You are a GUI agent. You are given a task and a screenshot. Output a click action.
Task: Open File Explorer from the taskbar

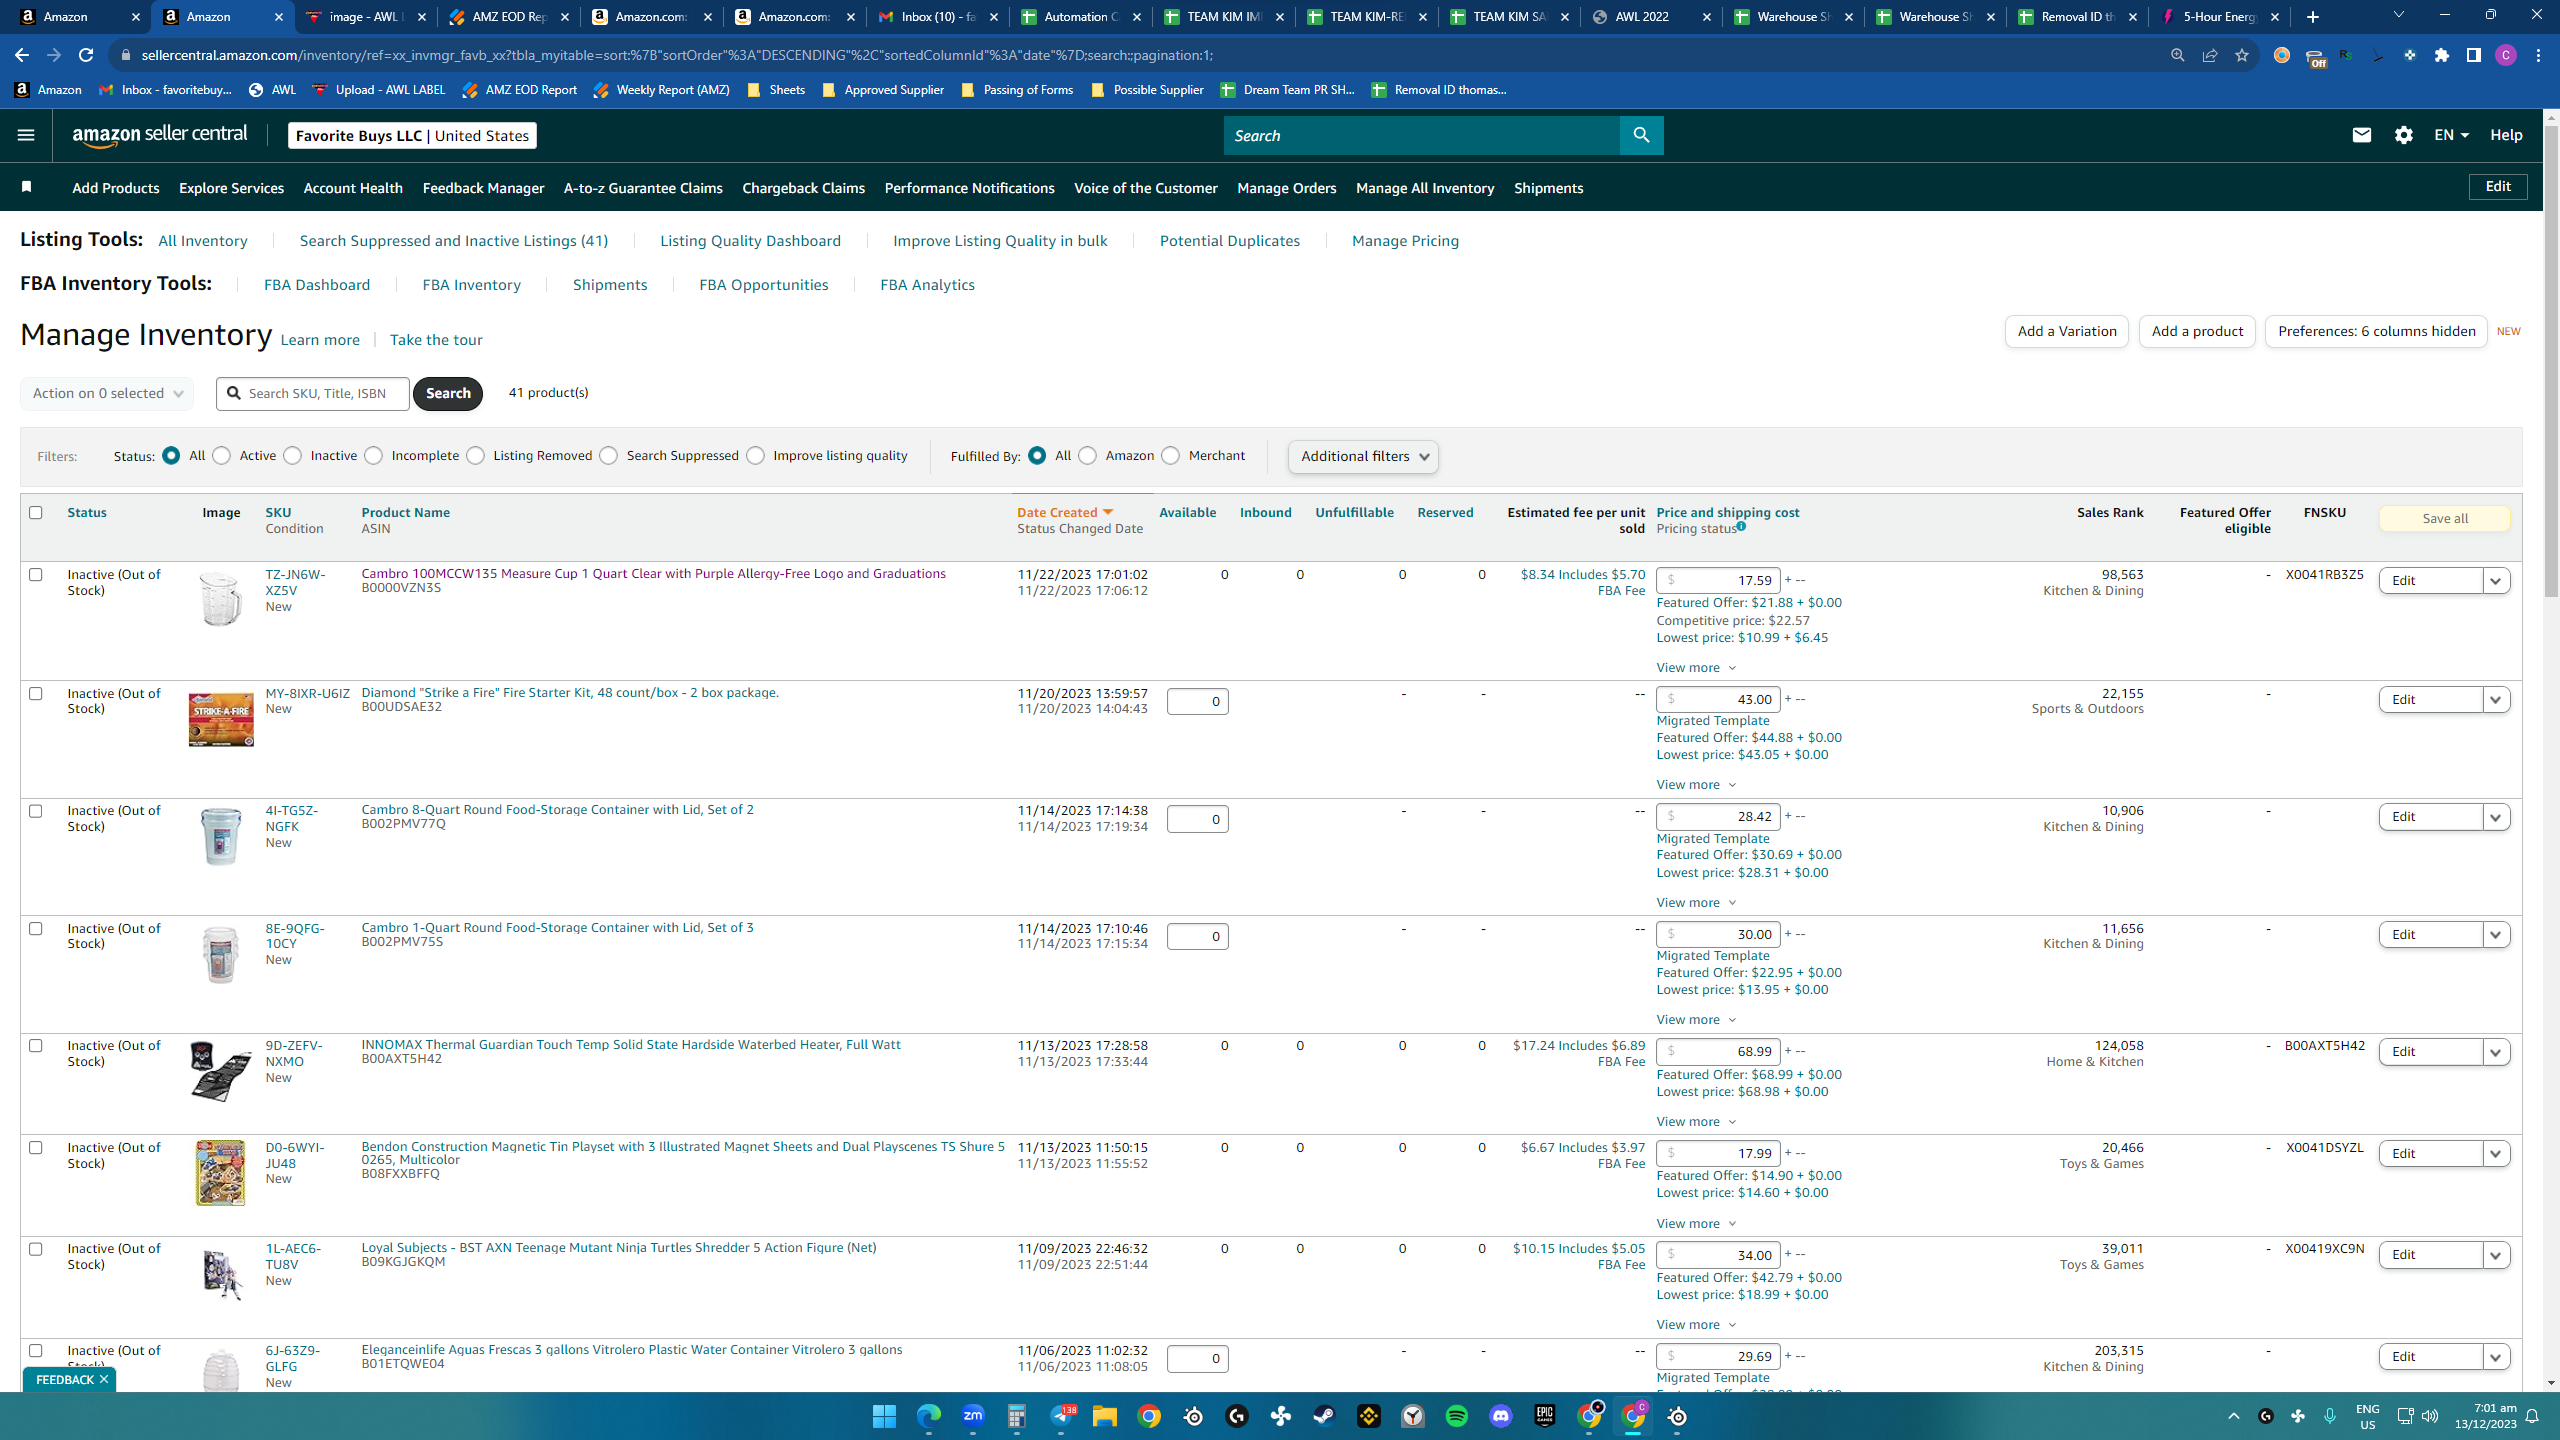(x=1105, y=1416)
